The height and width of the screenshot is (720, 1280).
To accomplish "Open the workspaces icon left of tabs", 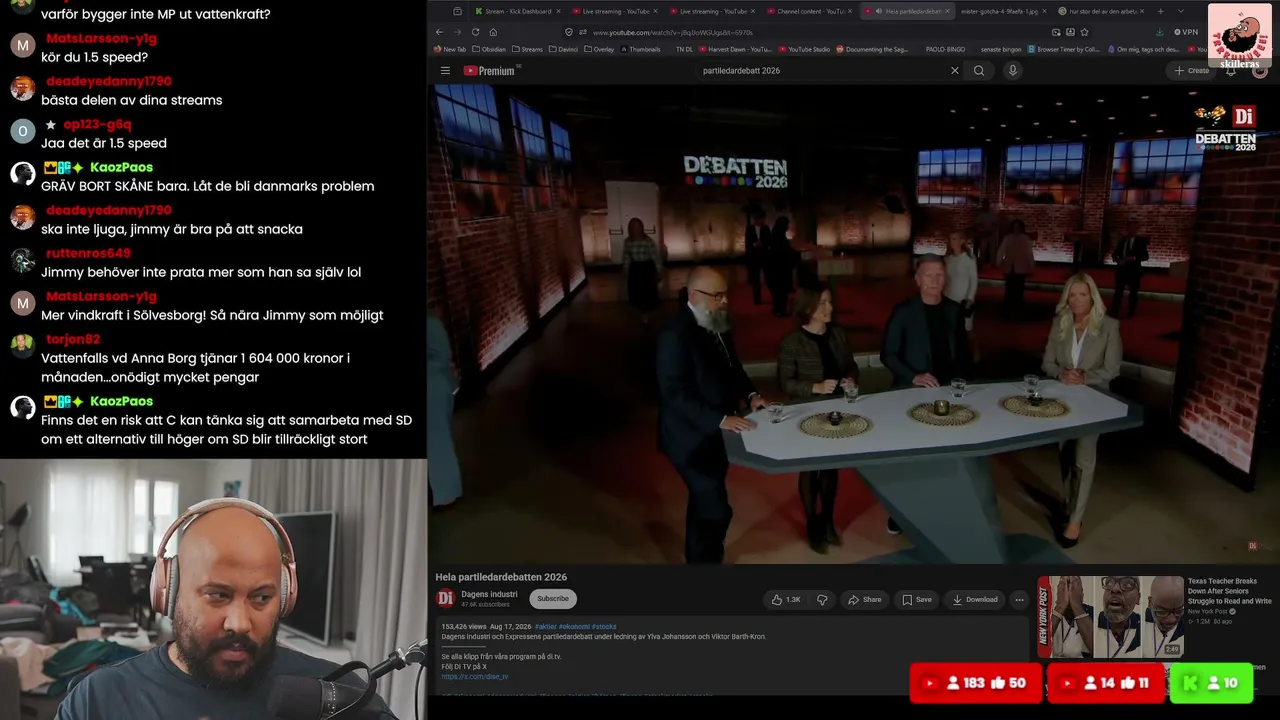I will (x=457, y=11).
